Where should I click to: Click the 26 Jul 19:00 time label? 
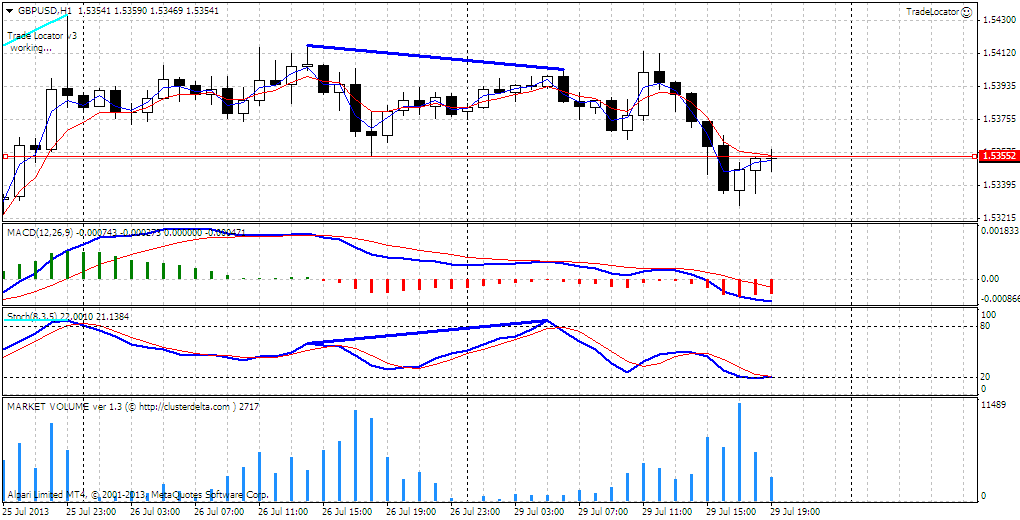pos(409,512)
